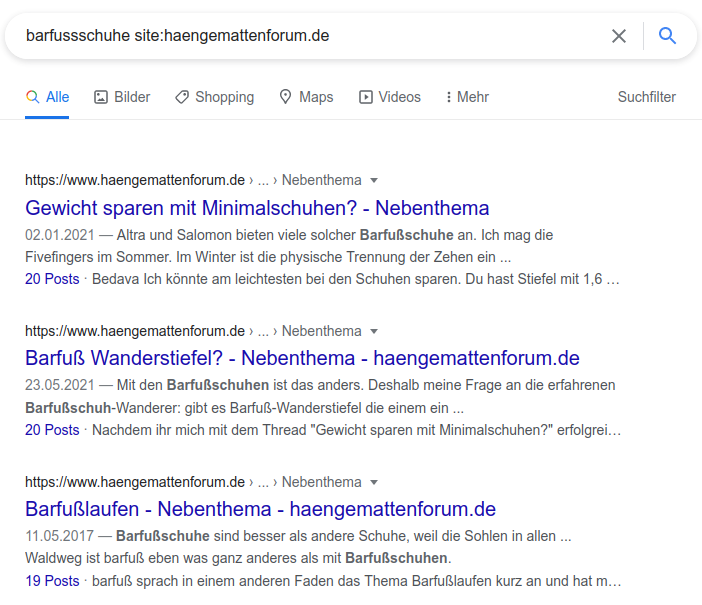The image size is (702, 605).
Task: Click into the search query input field
Action: coord(300,36)
